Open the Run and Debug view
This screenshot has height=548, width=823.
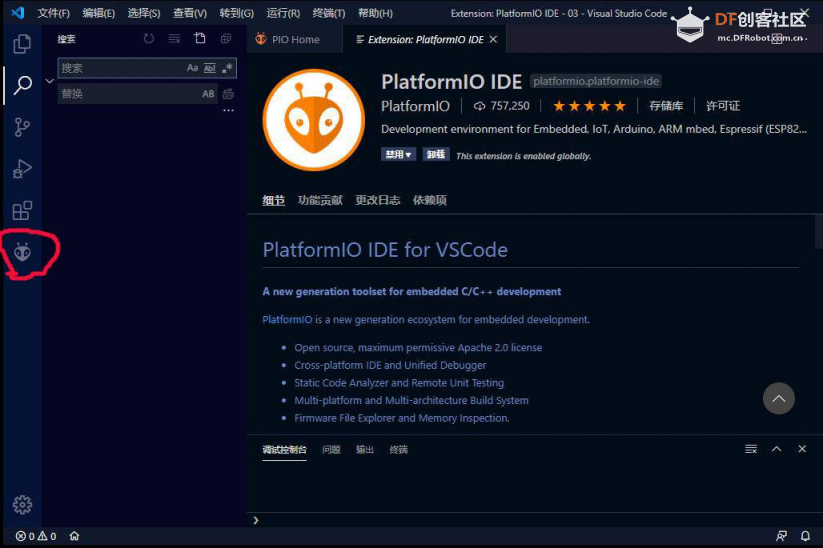coord(22,168)
